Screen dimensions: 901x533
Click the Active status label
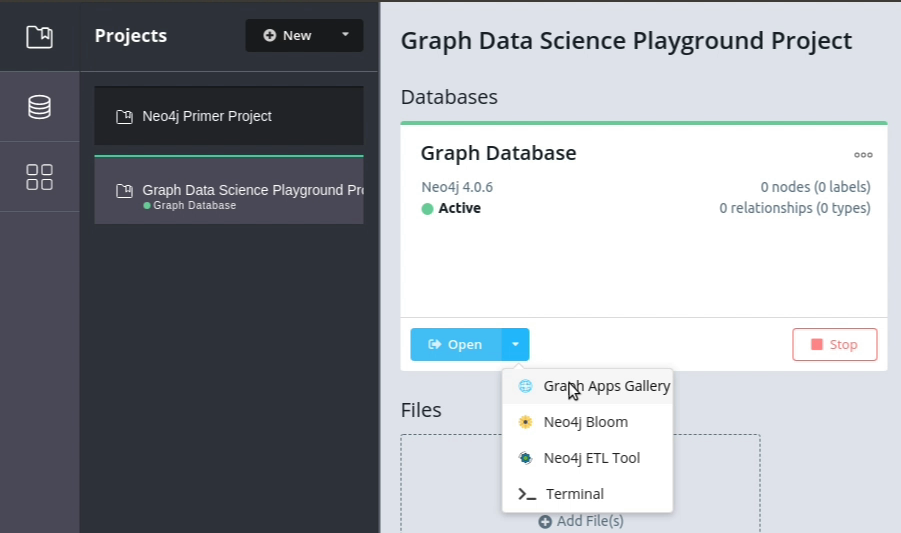459,208
